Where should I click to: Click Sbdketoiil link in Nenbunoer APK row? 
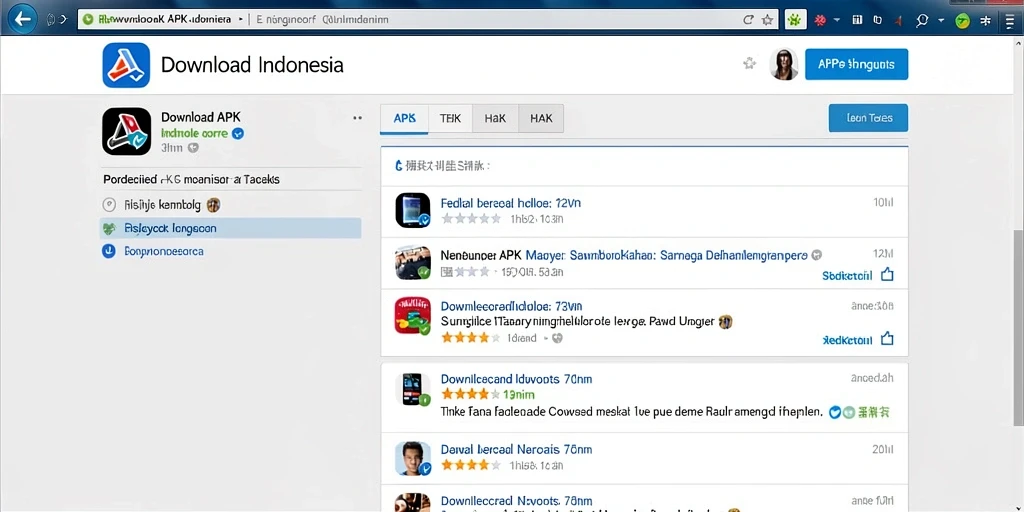[x=847, y=276]
